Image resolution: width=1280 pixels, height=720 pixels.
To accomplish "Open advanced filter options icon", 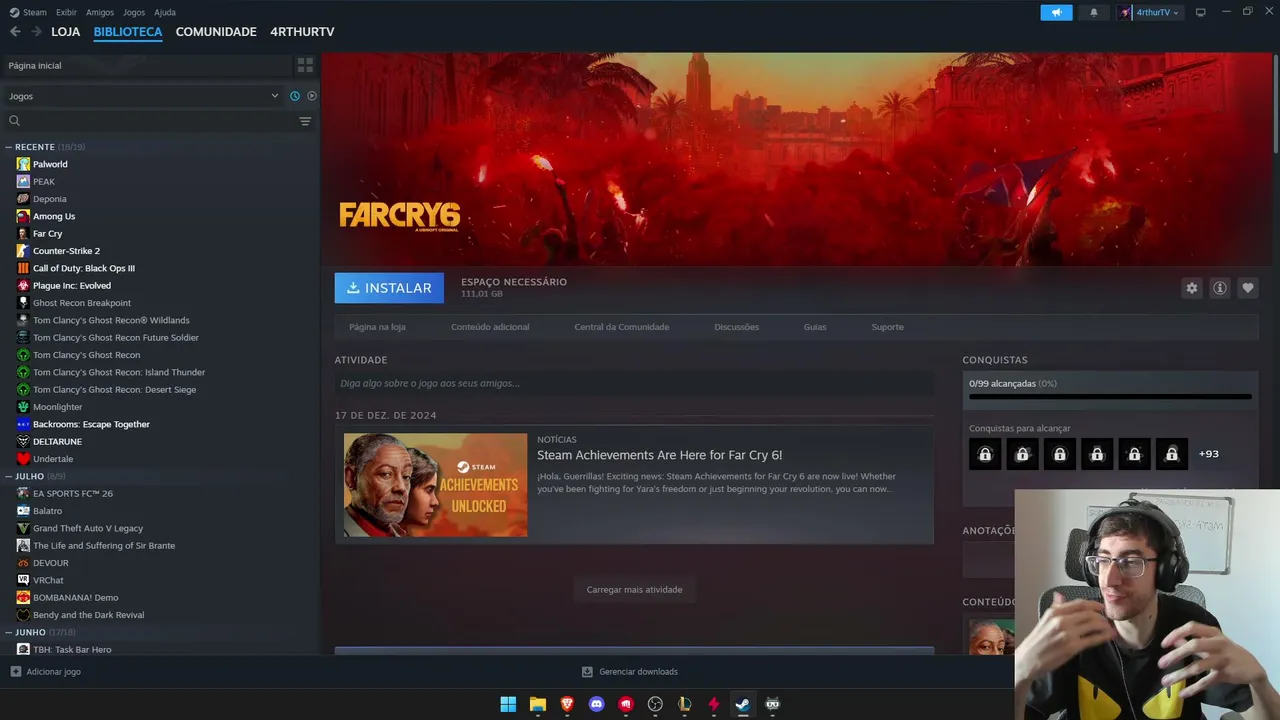I will tap(305, 121).
